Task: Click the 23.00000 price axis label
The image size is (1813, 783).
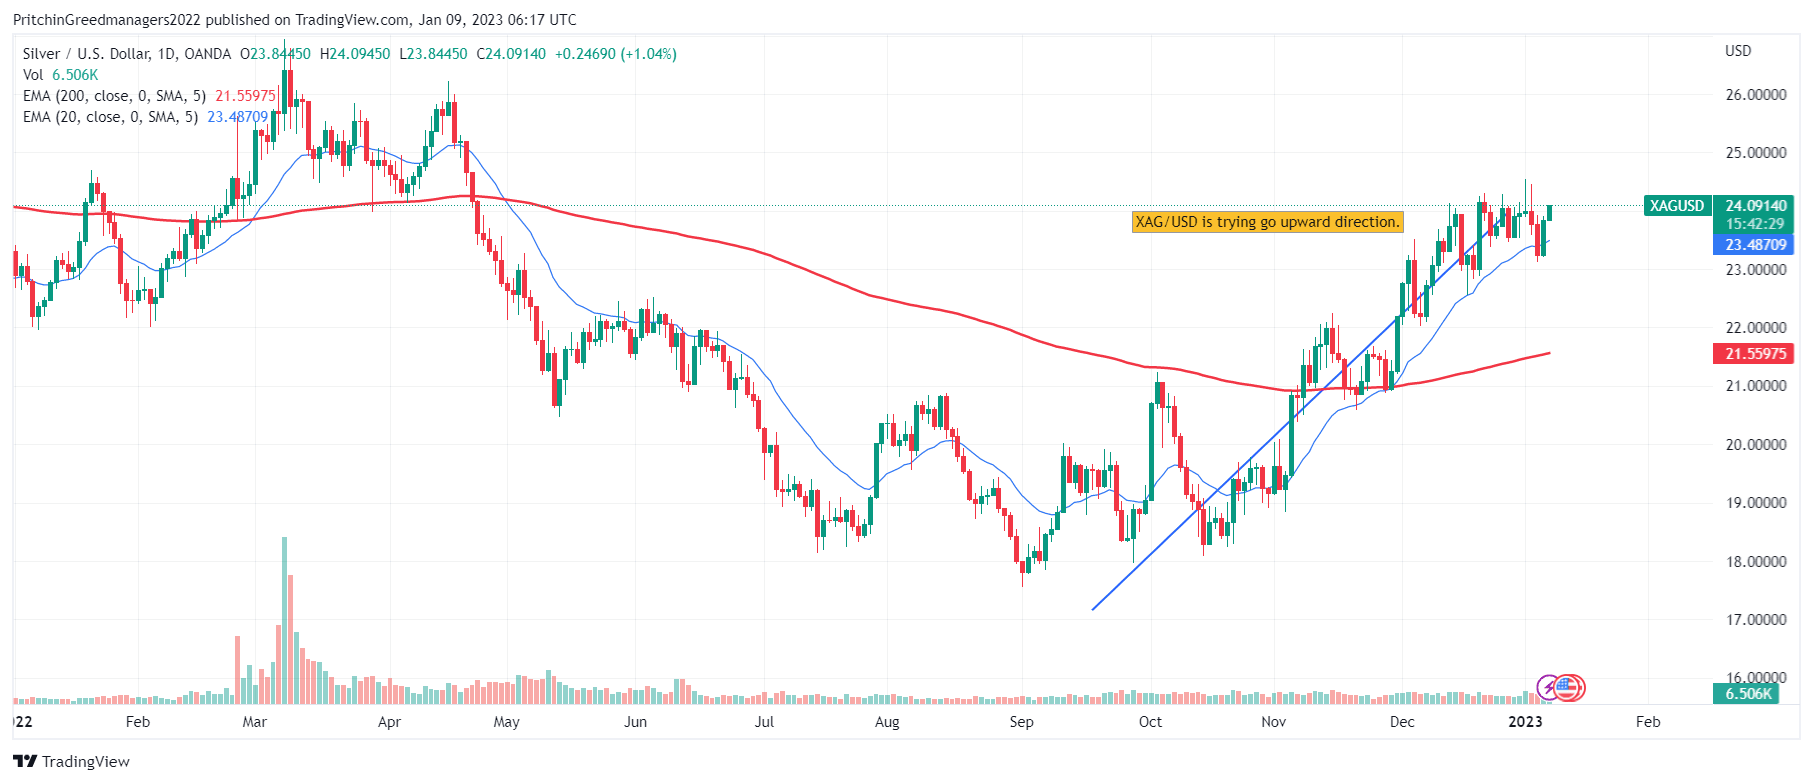Action: pyautogui.click(x=1756, y=270)
